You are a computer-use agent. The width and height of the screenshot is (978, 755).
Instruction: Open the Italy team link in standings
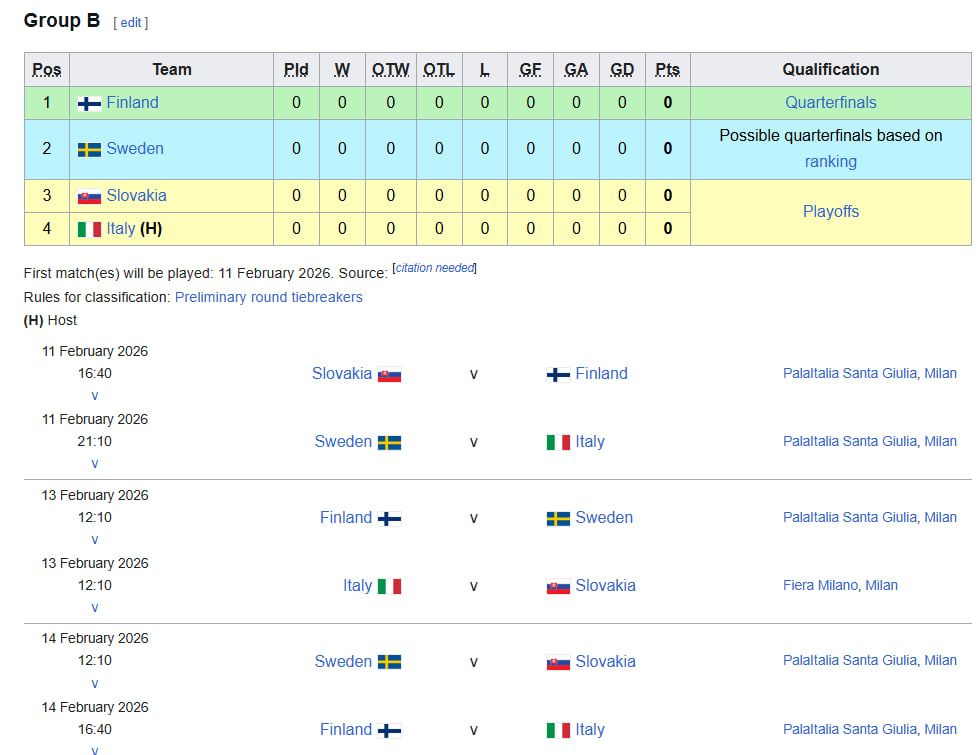pos(120,229)
